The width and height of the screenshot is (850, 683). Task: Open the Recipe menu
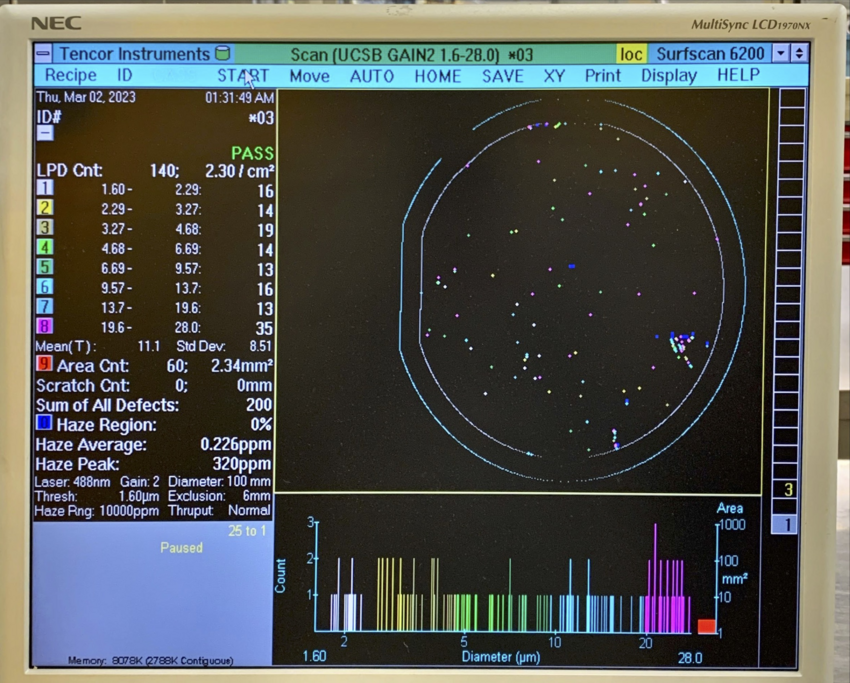click(72, 76)
